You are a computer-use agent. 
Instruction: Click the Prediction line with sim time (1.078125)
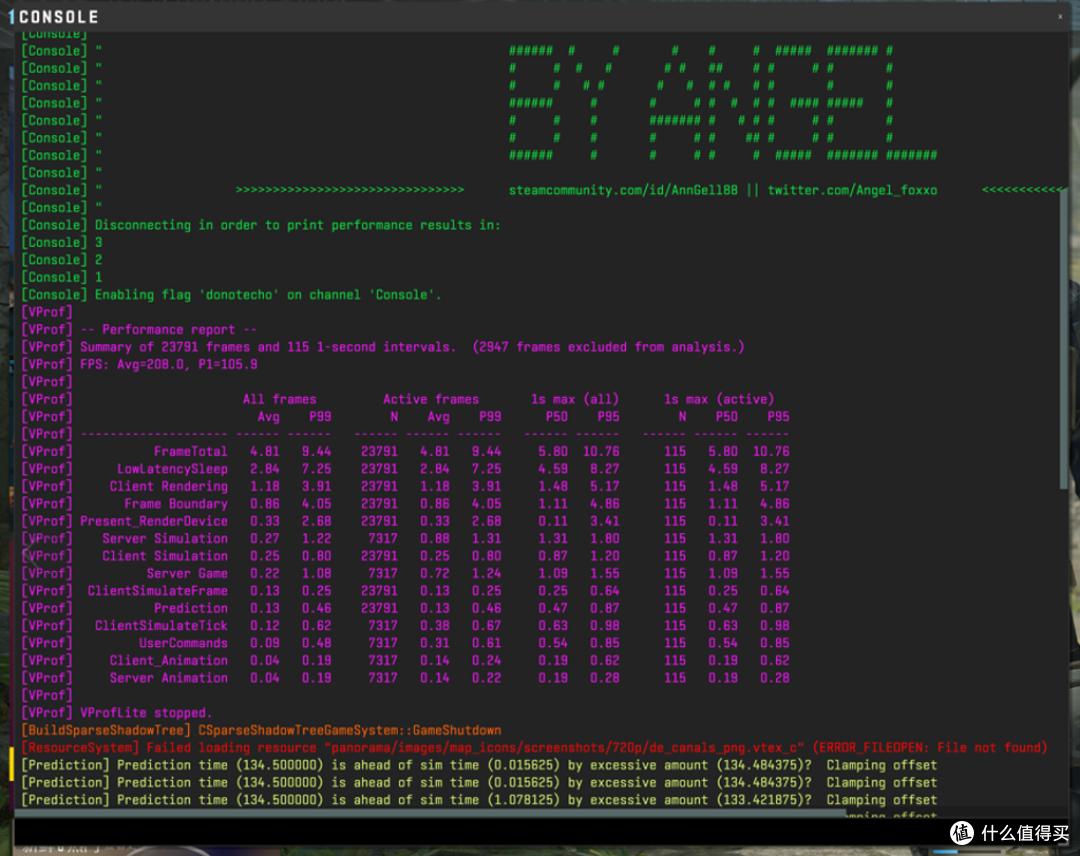479,800
